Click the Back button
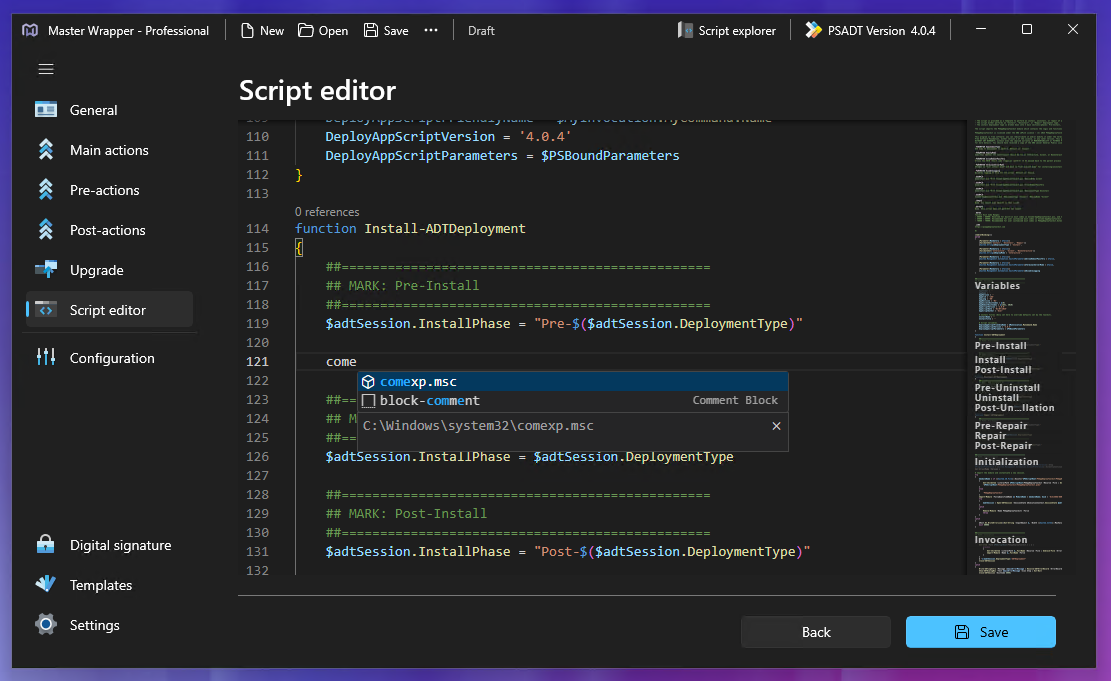 click(816, 632)
